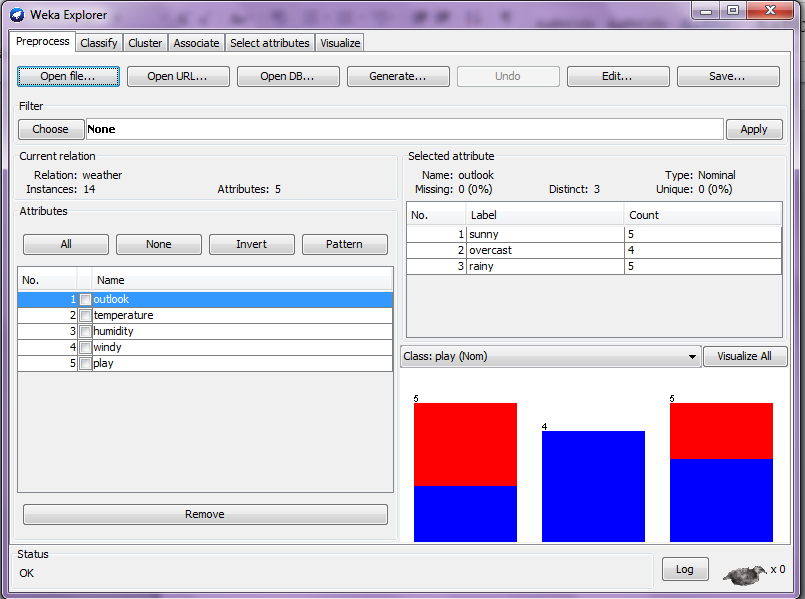
Task: Open the Class: play (Nom) dropdown
Action: point(550,357)
